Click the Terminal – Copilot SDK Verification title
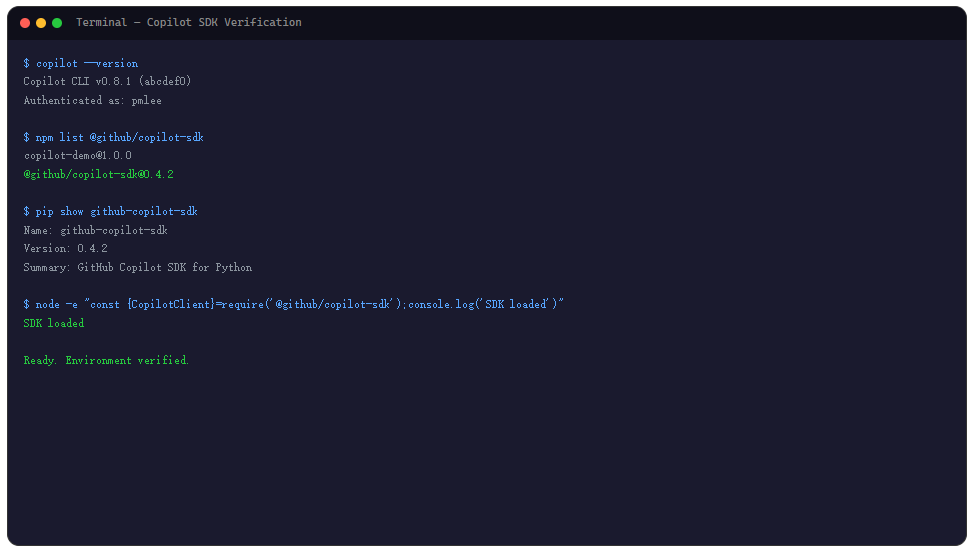 click(x=188, y=22)
